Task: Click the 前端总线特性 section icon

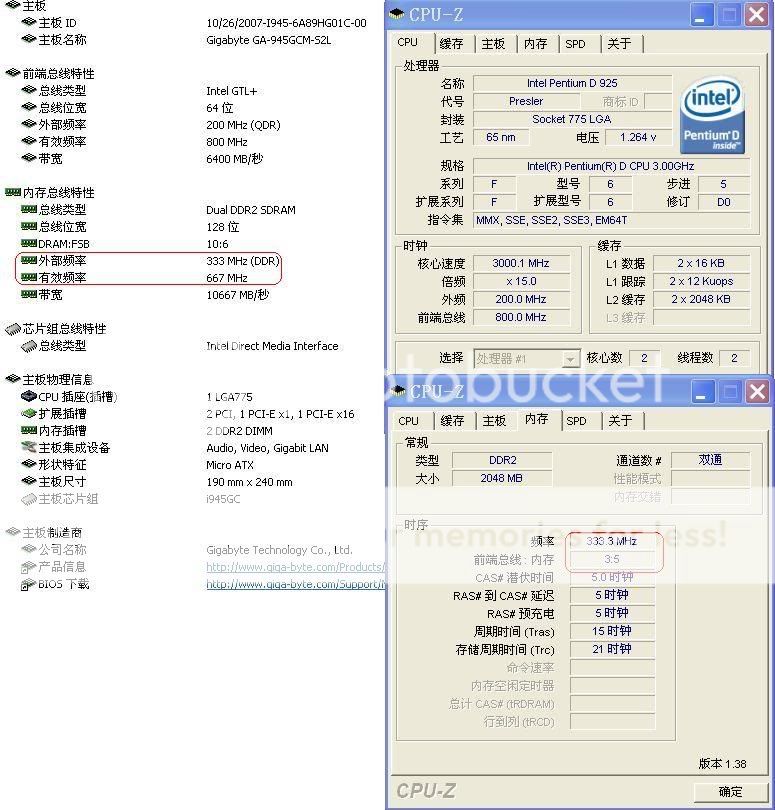Action: point(13,73)
